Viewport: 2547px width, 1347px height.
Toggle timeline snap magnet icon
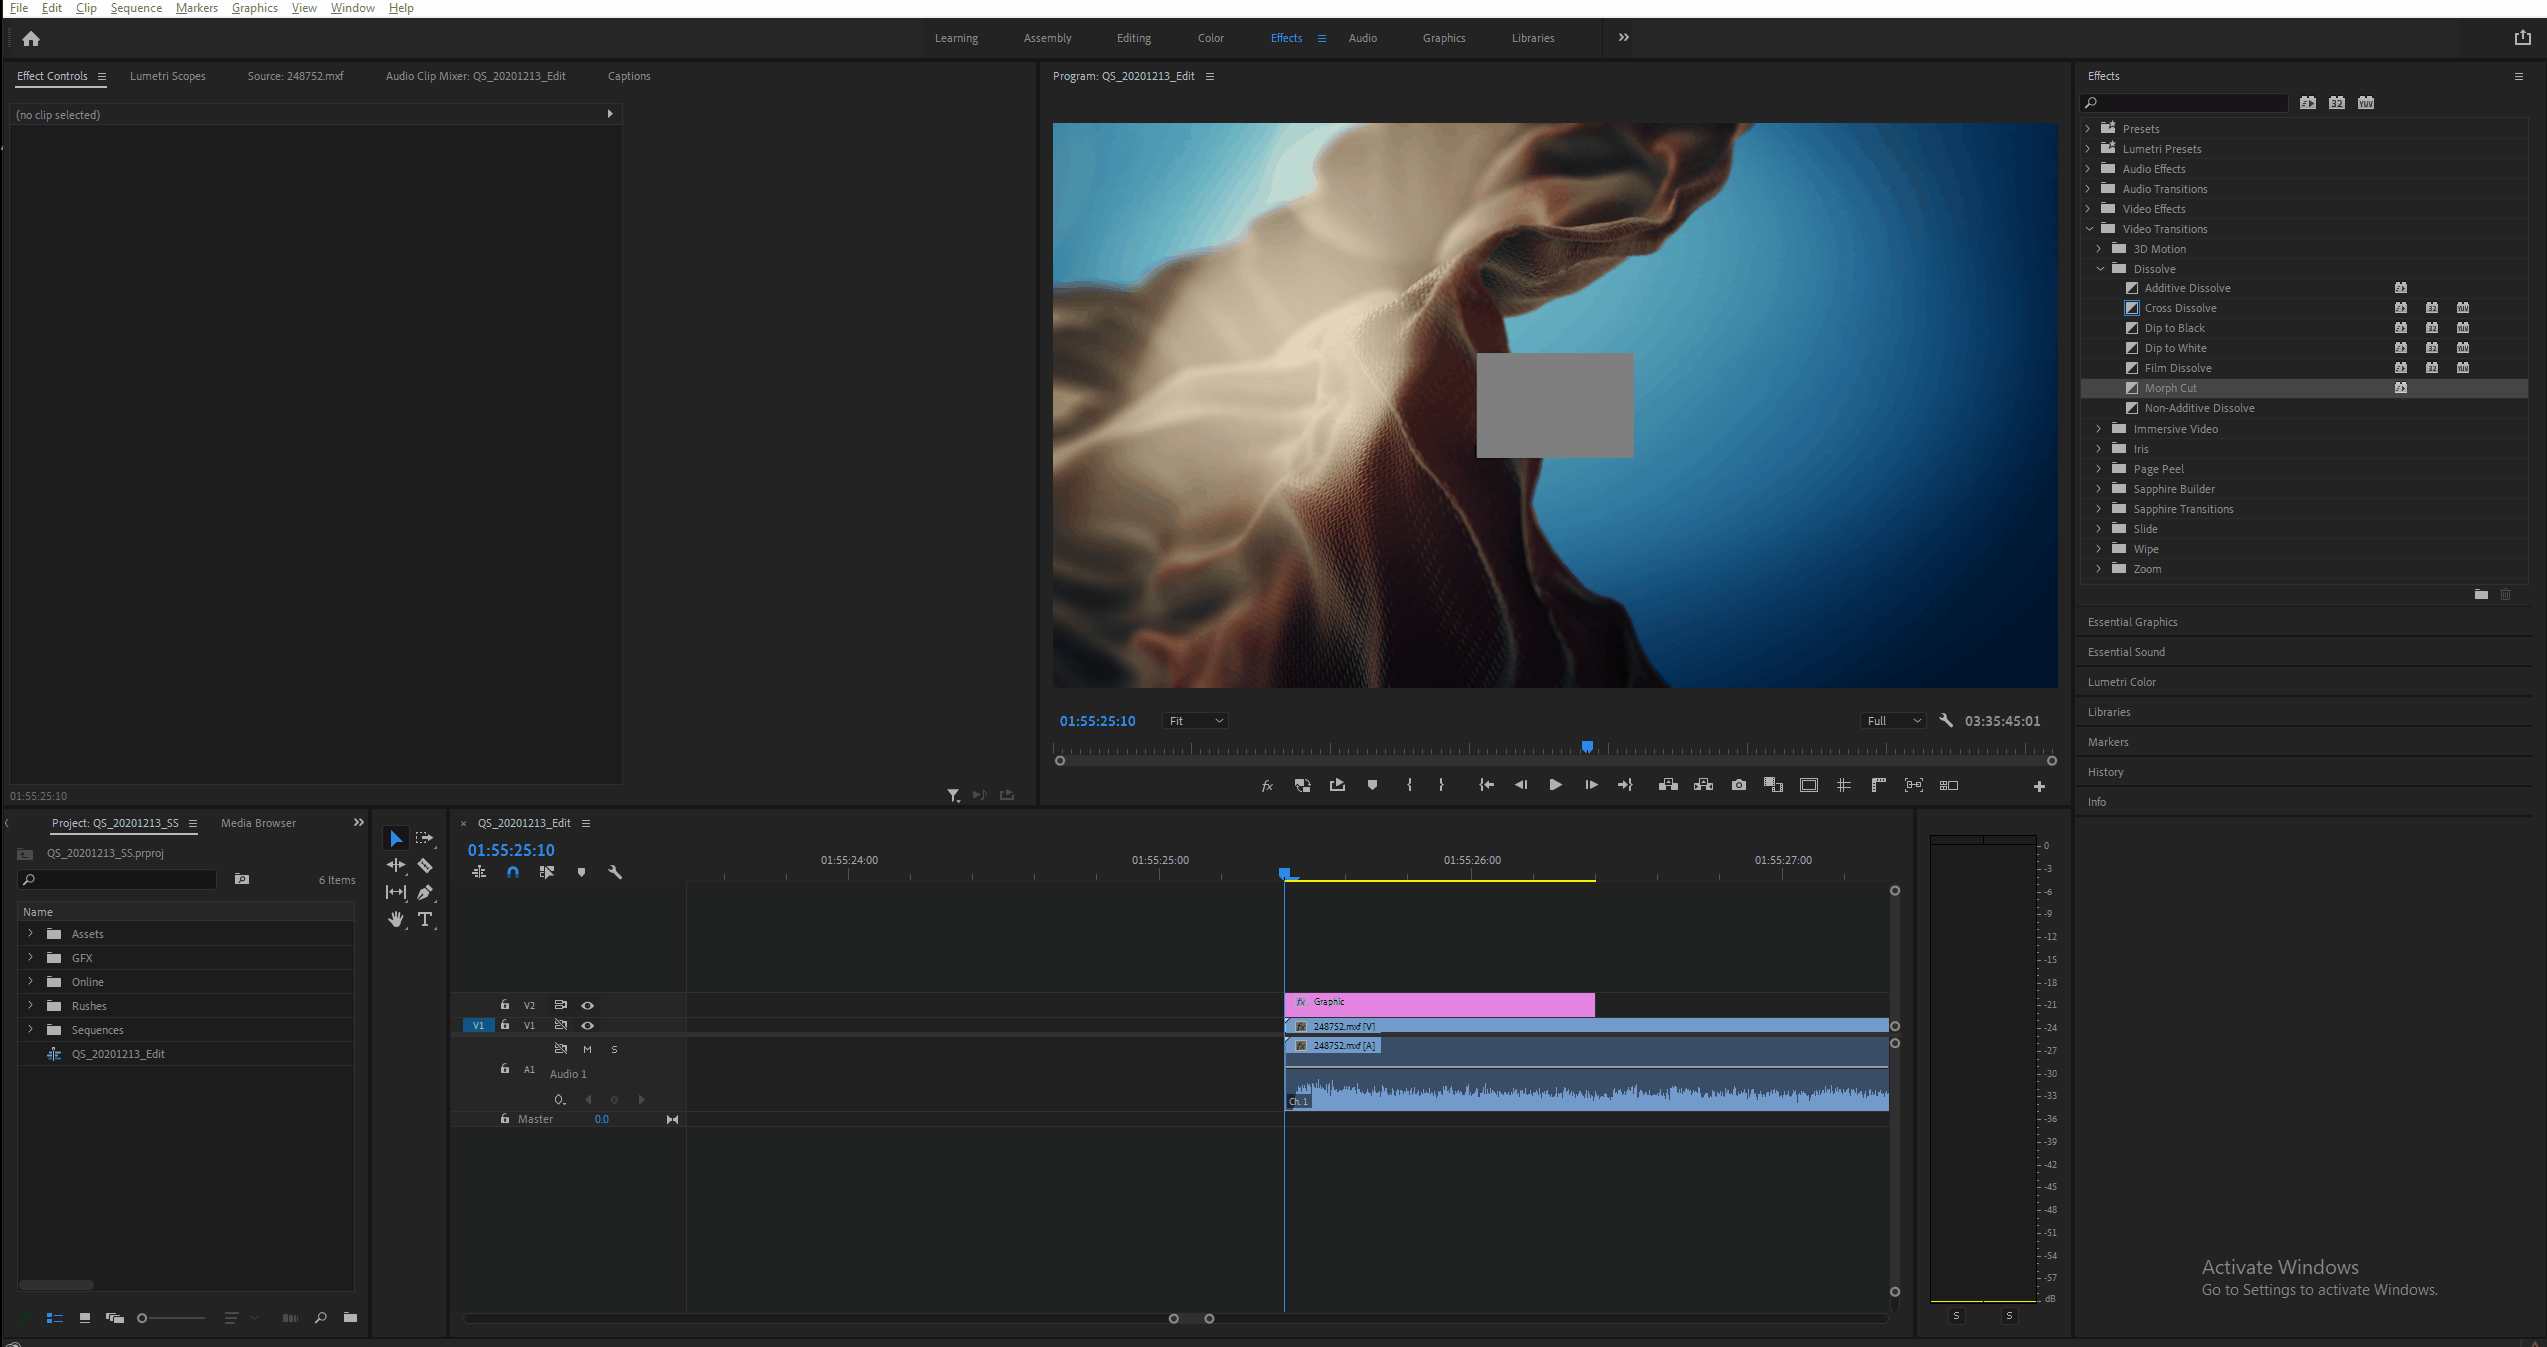513,872
